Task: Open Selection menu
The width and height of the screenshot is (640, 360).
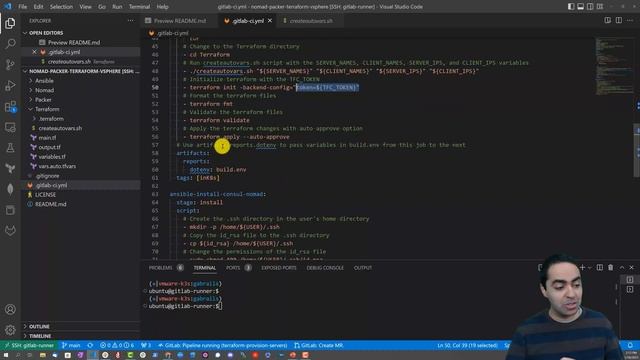Action: coord(61,7)
